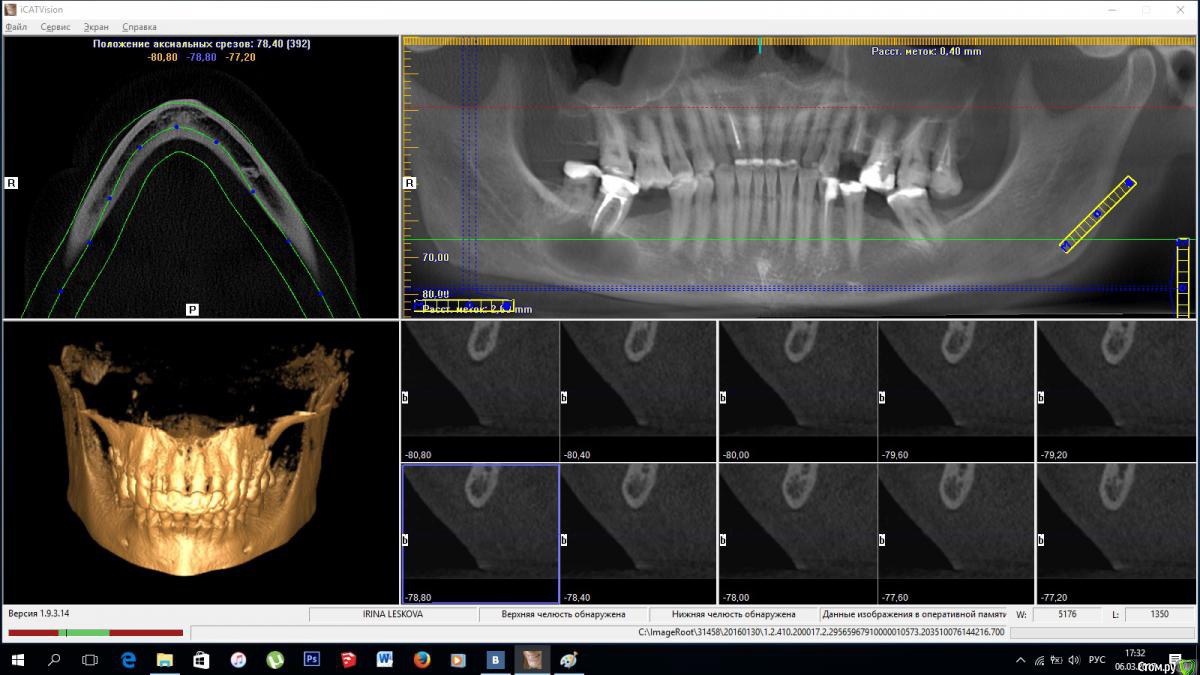This screenshot has height=675, width=1200.
Task: Open the Файл menu
Action: click(x=16, y=27)
